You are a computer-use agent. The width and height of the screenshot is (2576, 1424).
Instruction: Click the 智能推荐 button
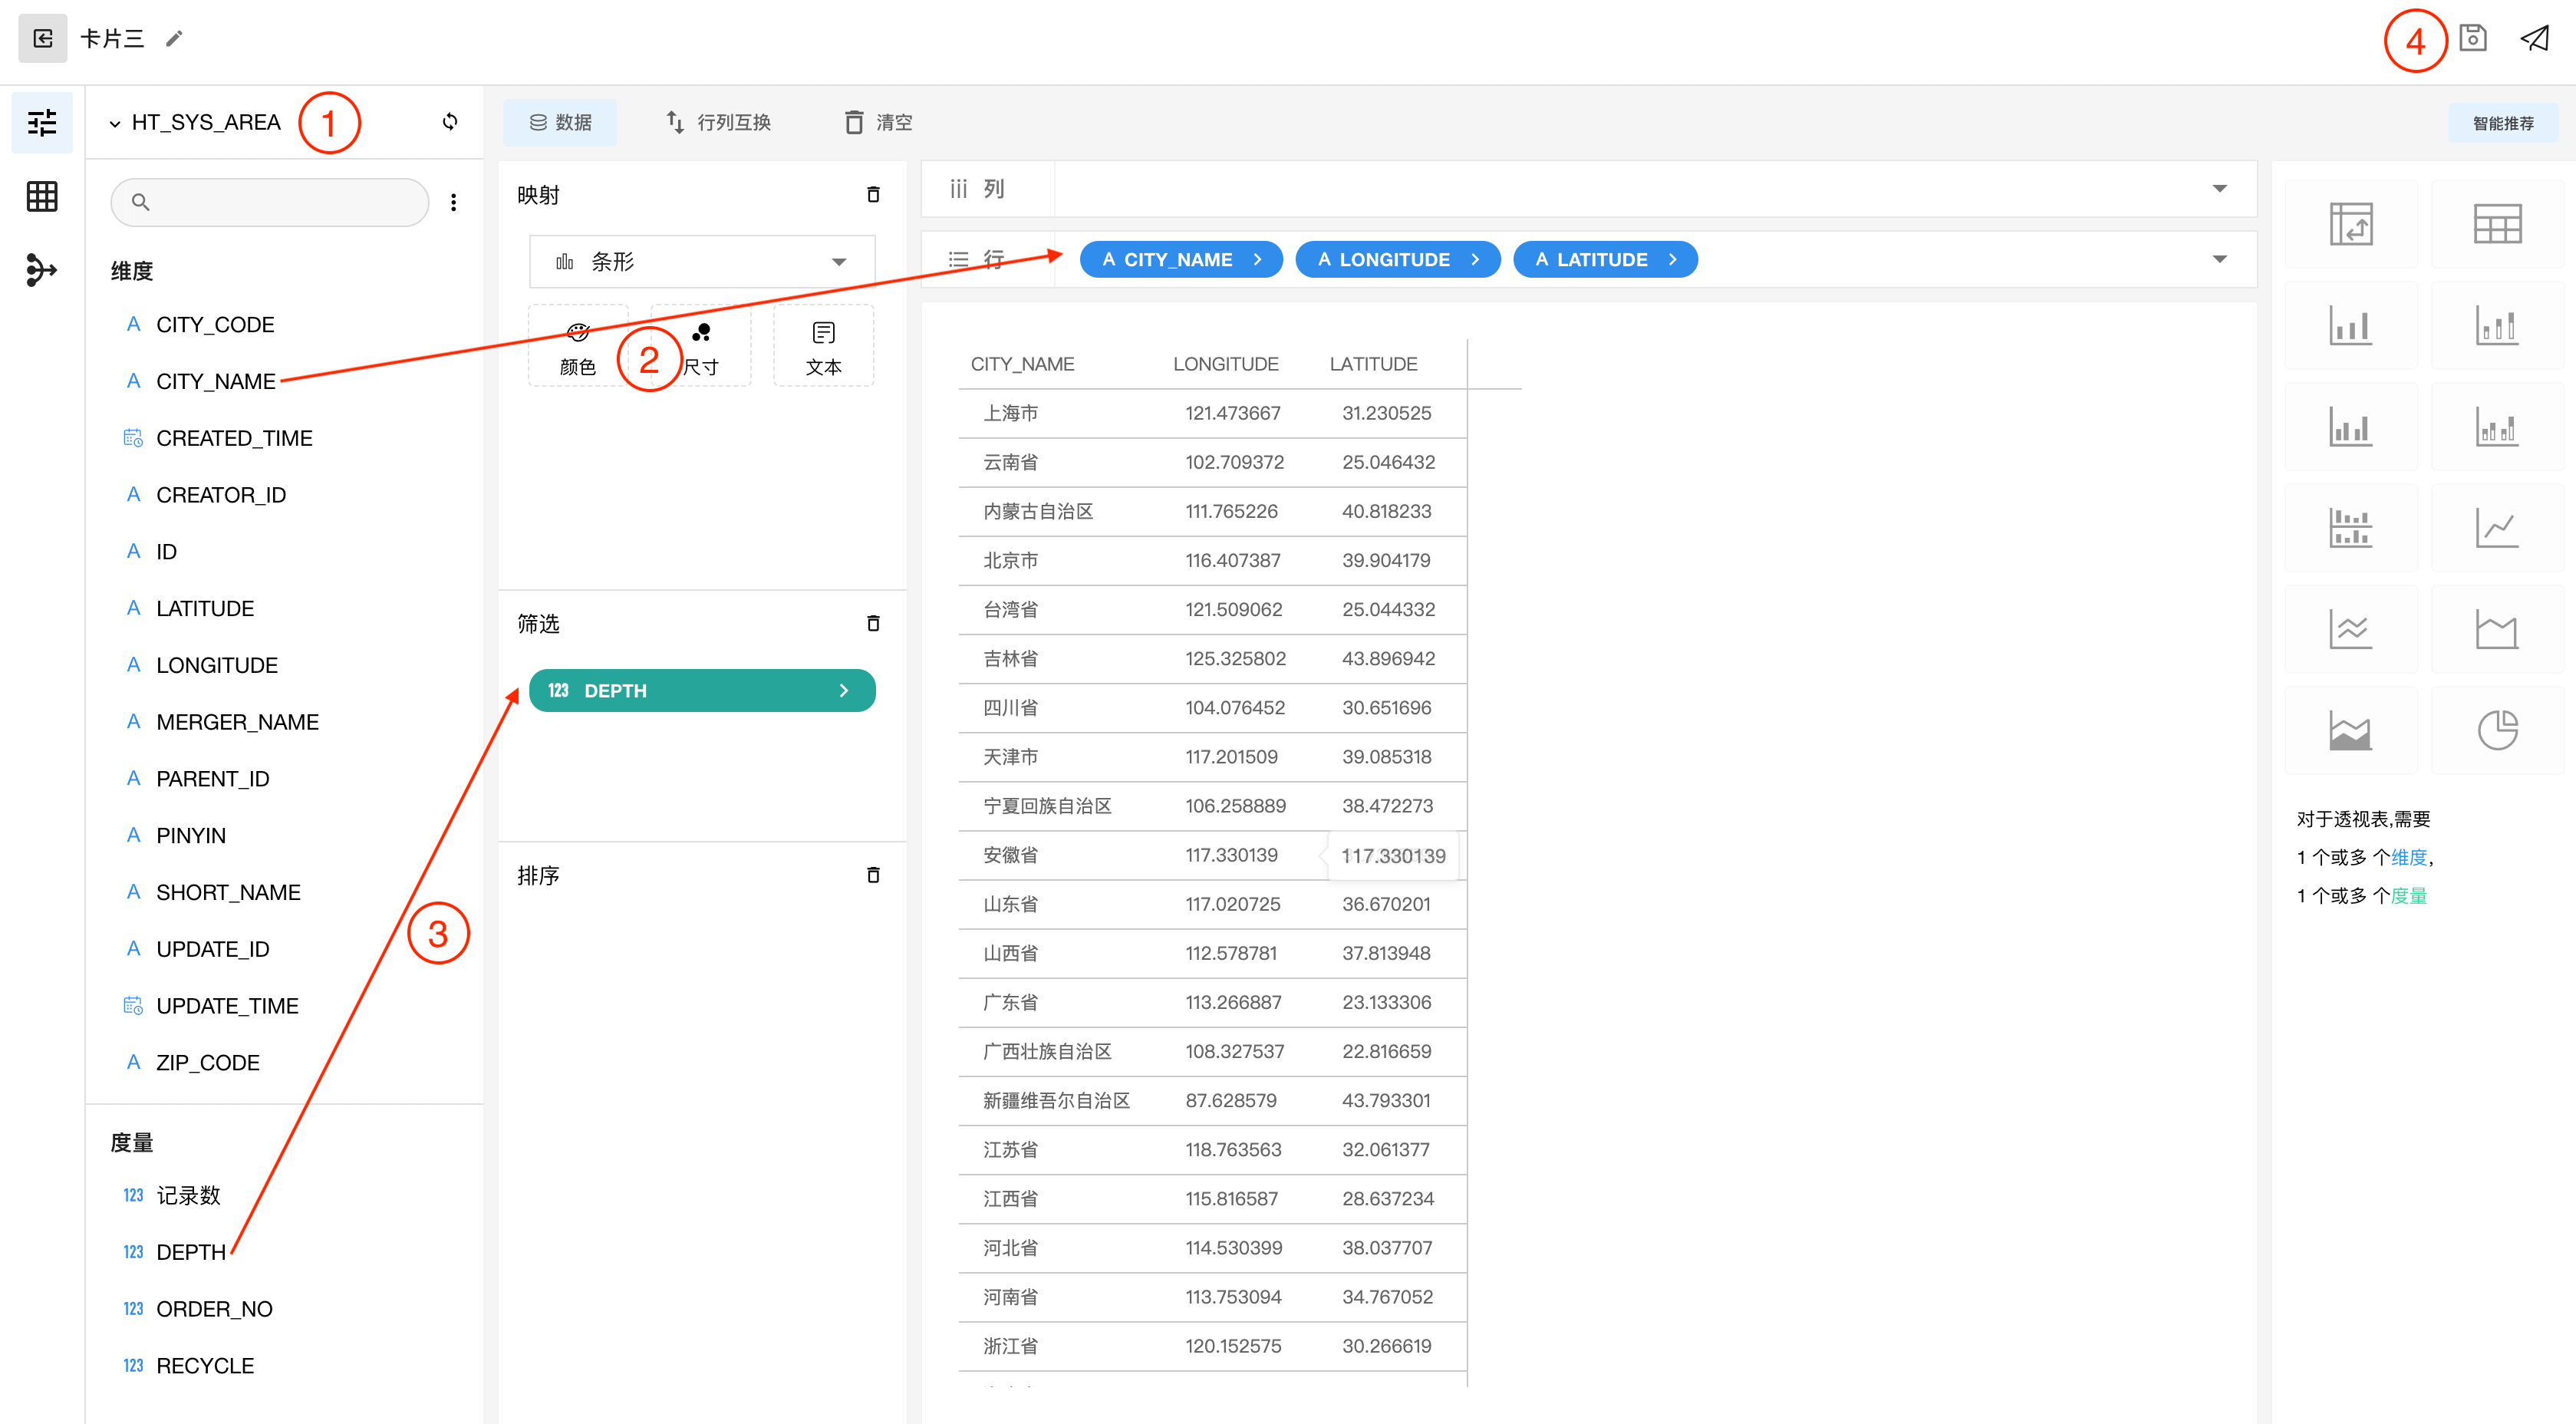click(x=2503, y=123)
